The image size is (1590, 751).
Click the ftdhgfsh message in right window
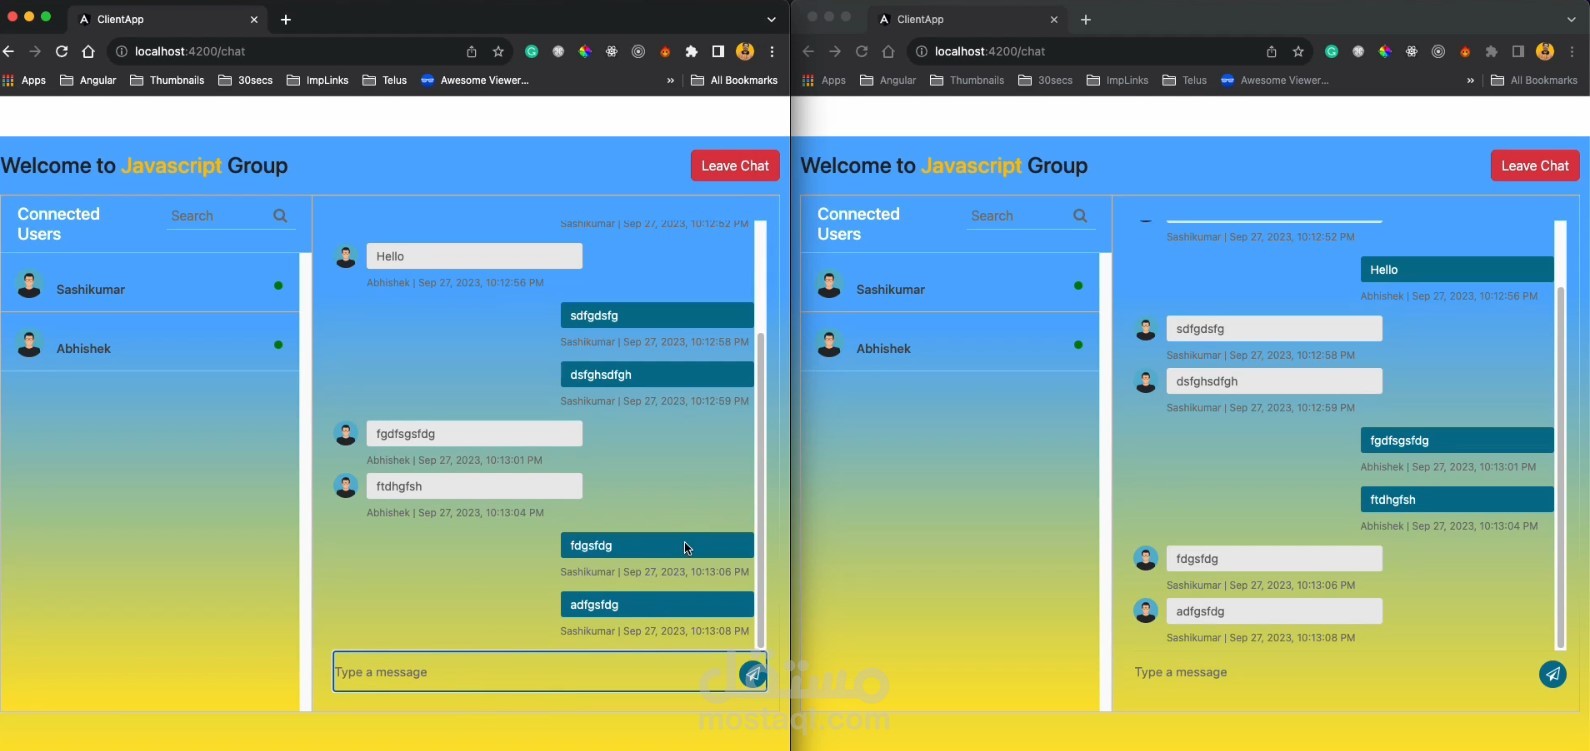click(1457, 499)
